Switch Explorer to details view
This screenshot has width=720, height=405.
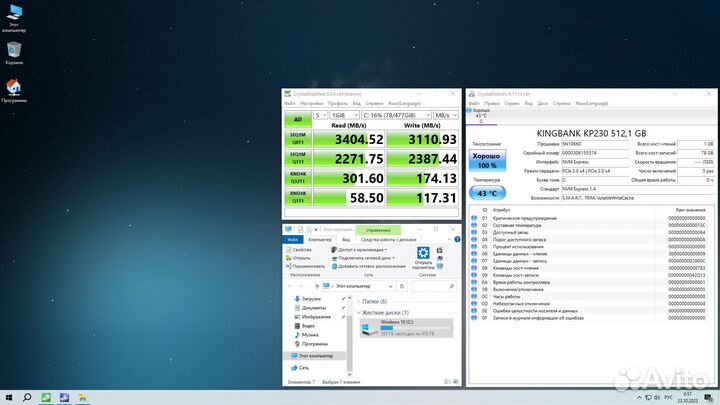tap(448, 382)
